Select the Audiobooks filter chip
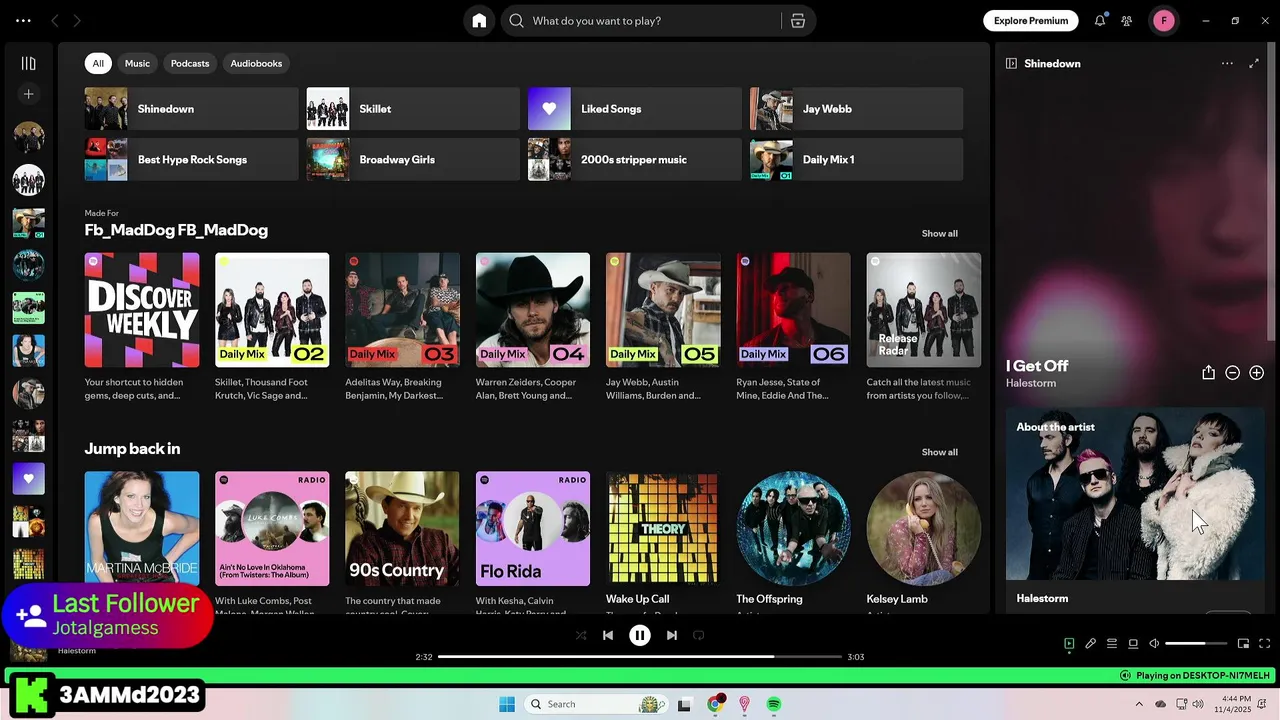Viewport: 1280px width, 720px height. pyautogui.click(x=256, y=63)
